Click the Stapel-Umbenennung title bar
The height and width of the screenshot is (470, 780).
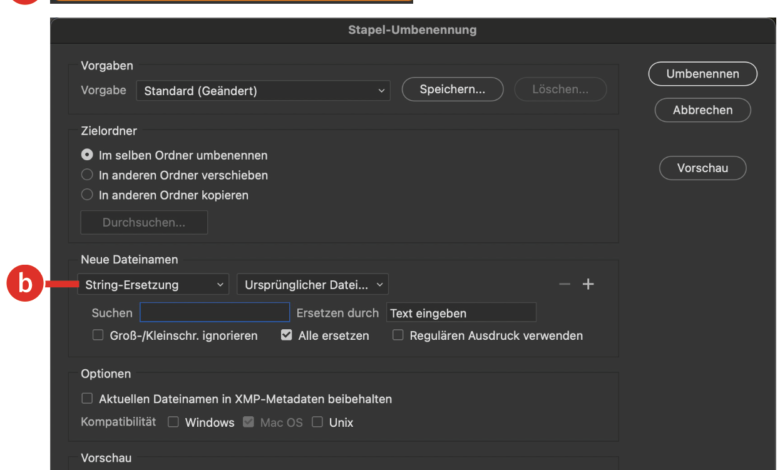412,30
